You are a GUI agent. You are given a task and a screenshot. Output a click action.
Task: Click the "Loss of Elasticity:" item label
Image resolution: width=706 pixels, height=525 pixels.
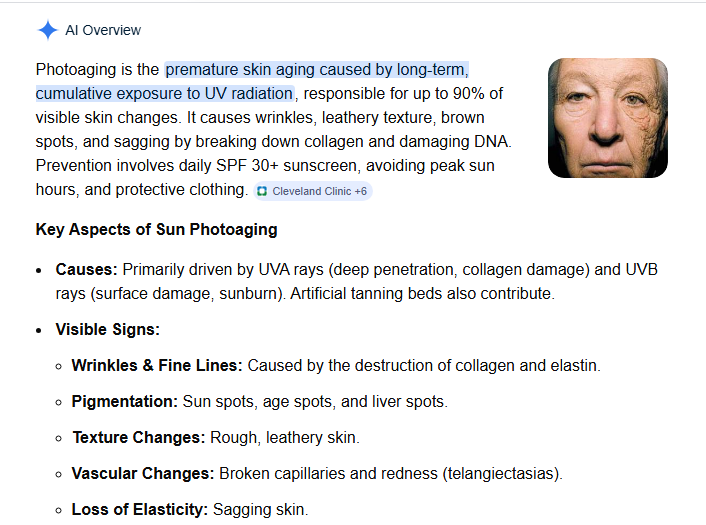click(140, 510)
